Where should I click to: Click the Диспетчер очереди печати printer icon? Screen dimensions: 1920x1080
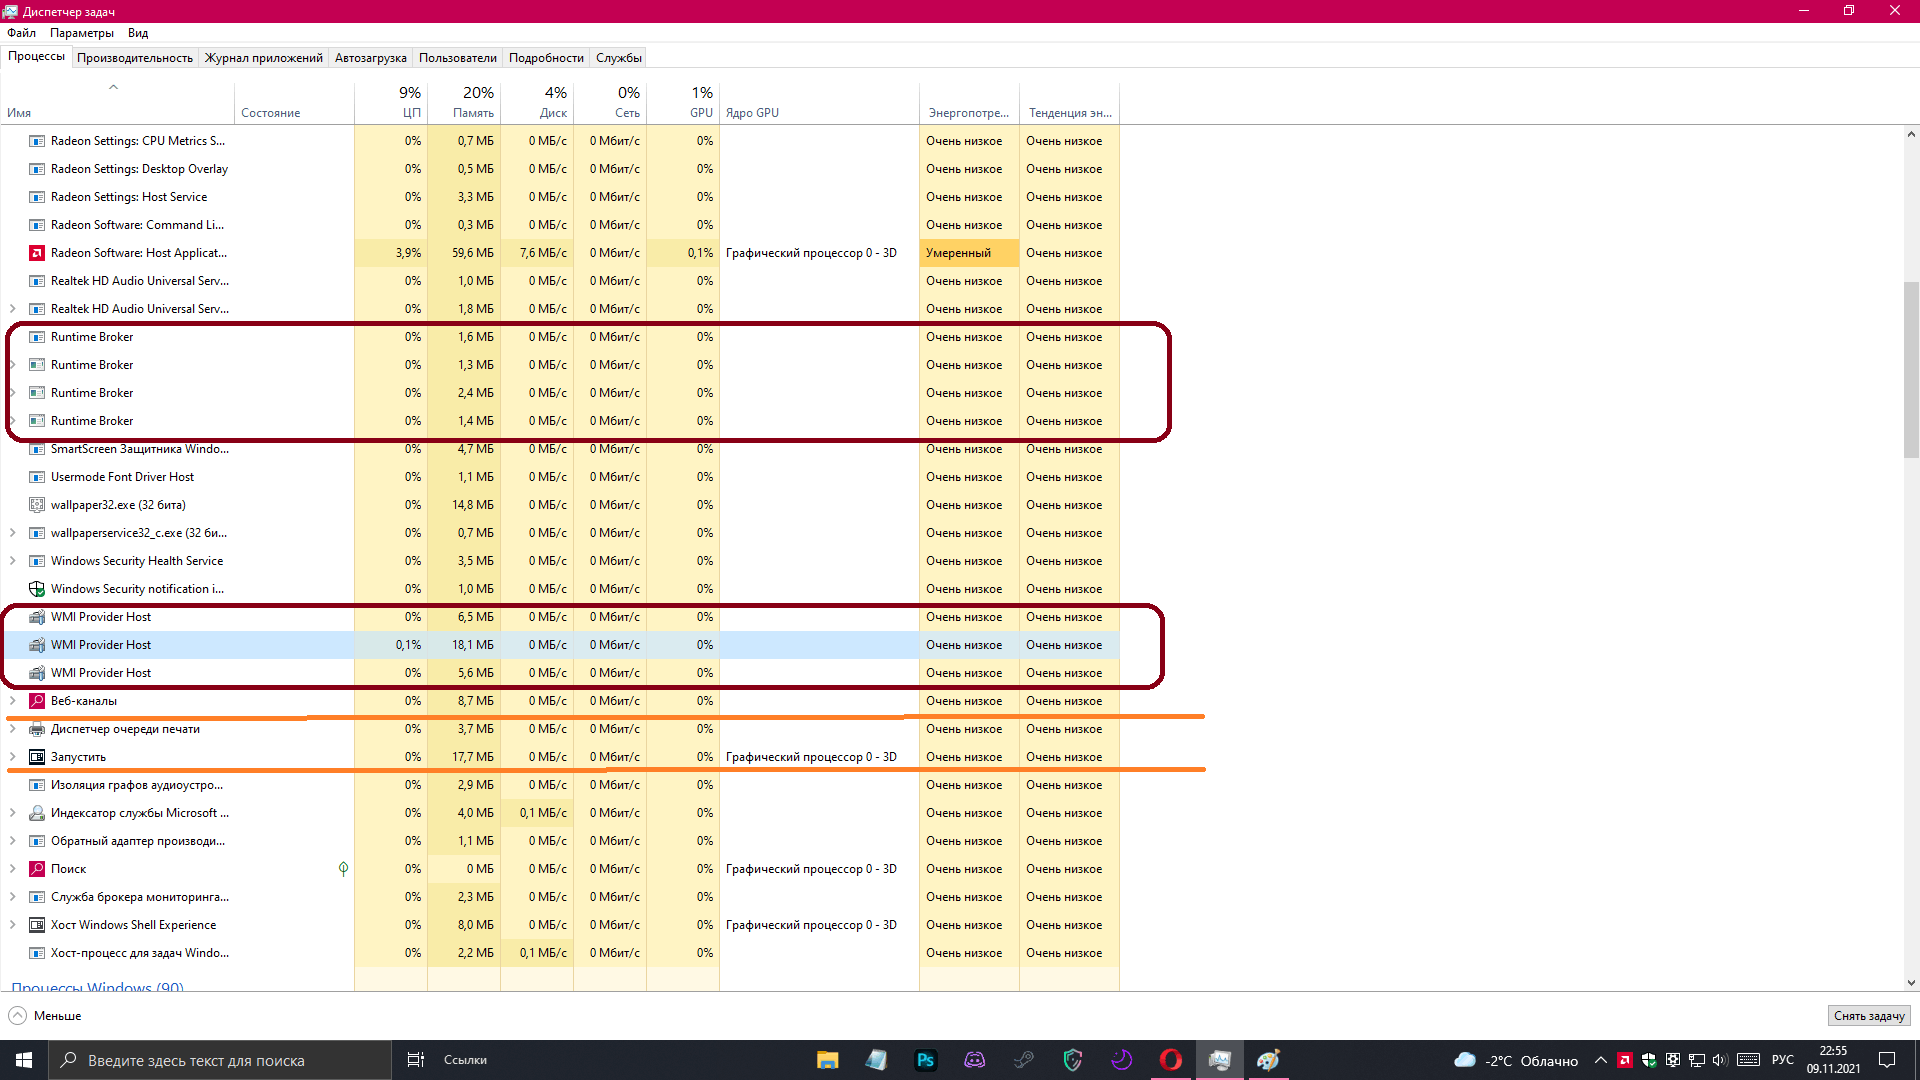pos(37,729)
